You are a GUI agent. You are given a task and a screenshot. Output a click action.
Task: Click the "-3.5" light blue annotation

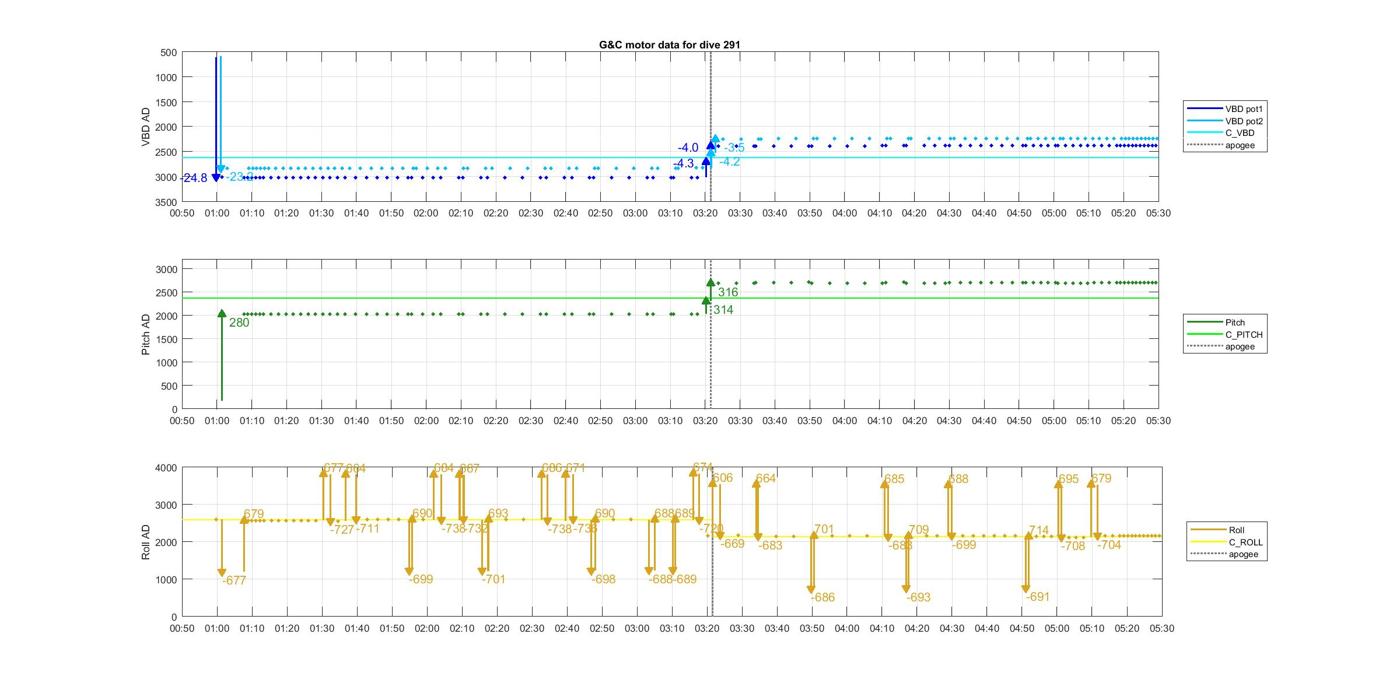[734, 148]
